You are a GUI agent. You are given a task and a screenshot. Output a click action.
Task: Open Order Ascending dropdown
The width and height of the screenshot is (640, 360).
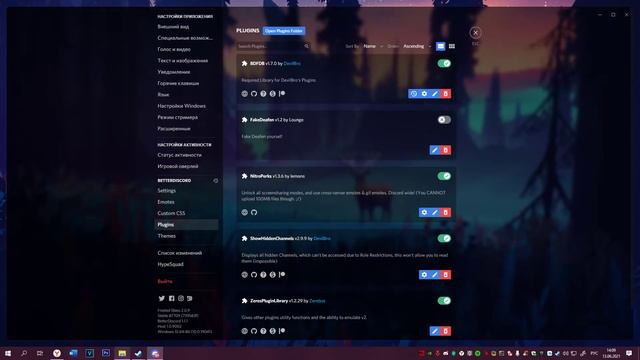417,46
